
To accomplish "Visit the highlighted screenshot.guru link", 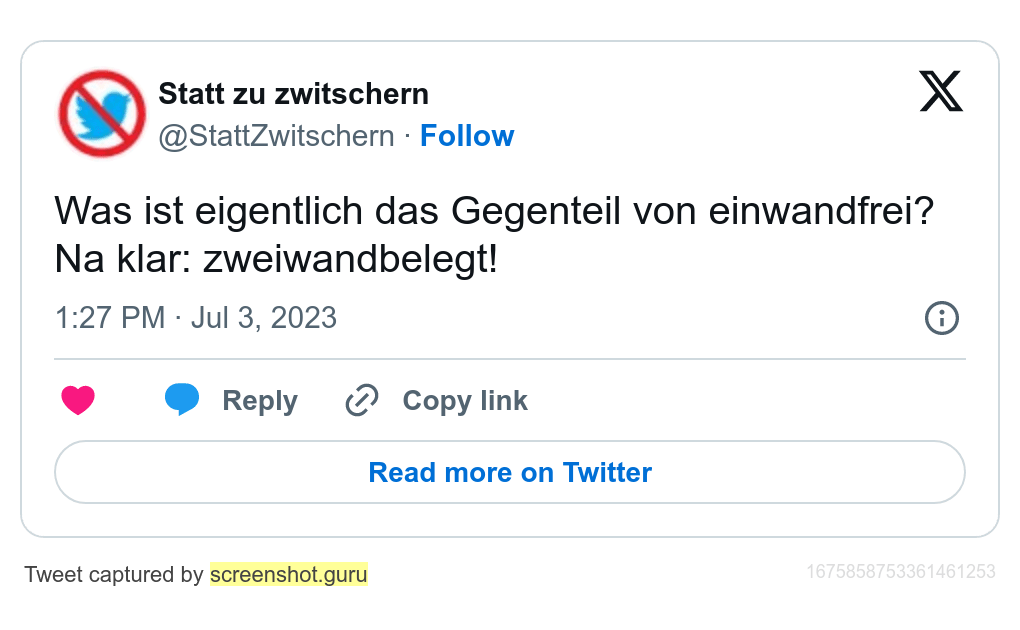I will pyautogui.click(x=289, y=575).
